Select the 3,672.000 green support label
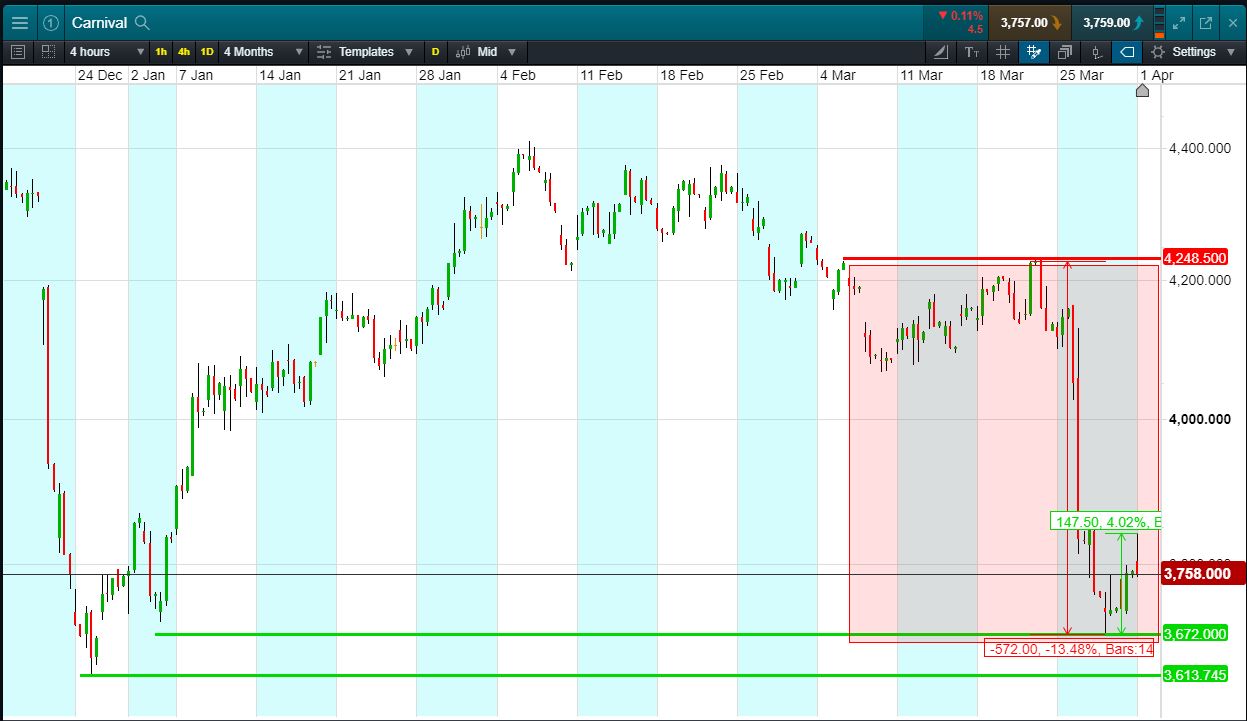 click(x=1195, y=634)
